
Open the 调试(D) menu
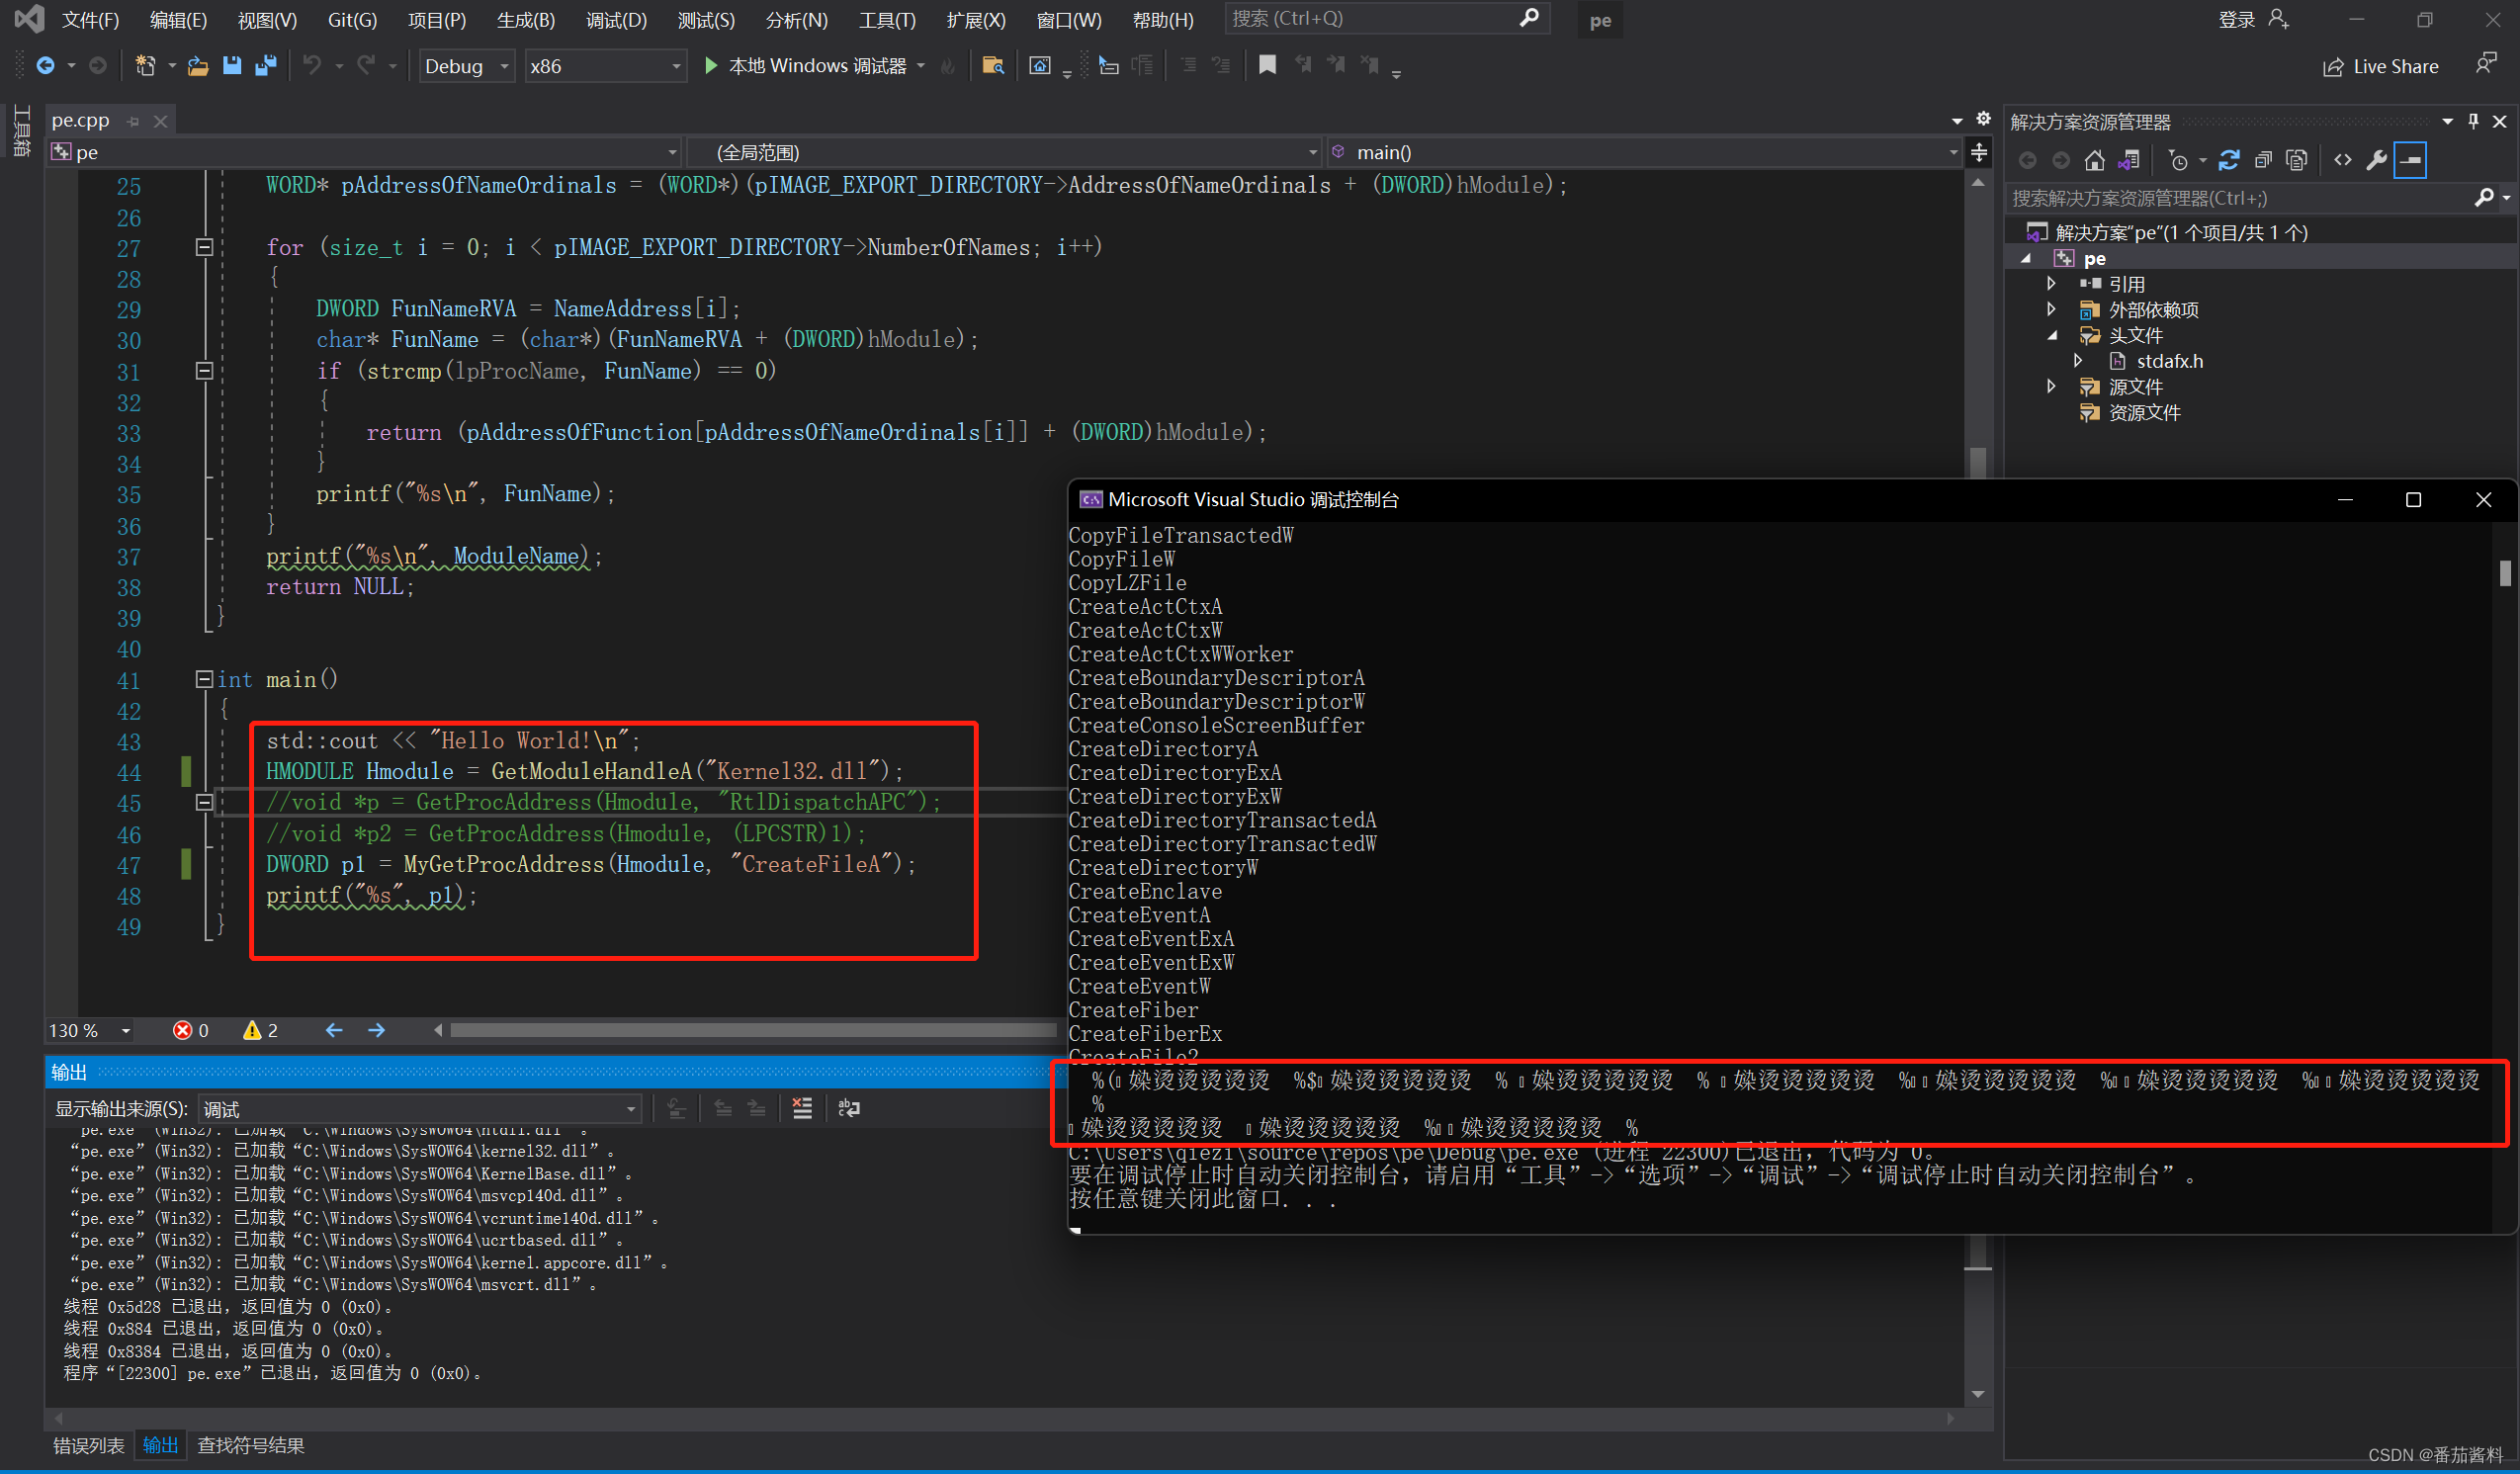(x=616, y=20)
